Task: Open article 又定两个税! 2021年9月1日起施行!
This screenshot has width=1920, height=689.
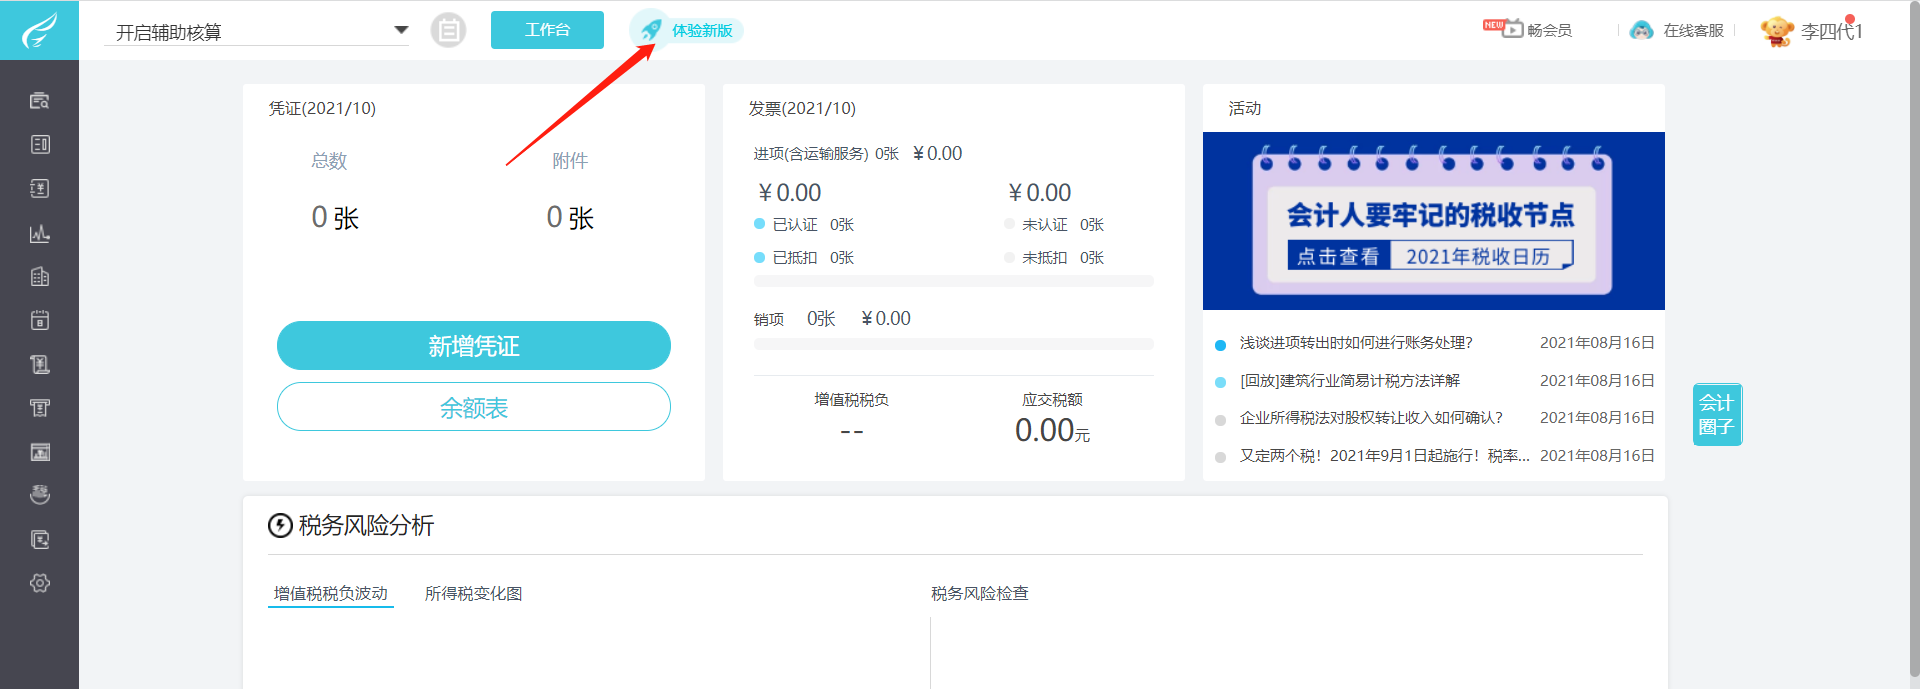Action: coord(1385,456)
